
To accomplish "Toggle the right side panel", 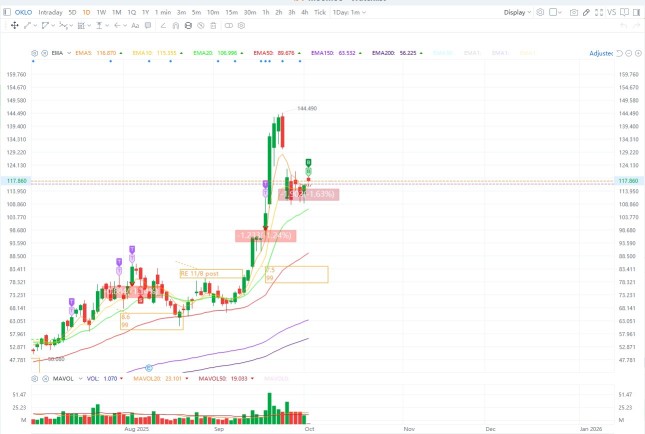I will (x=637, y=12).
